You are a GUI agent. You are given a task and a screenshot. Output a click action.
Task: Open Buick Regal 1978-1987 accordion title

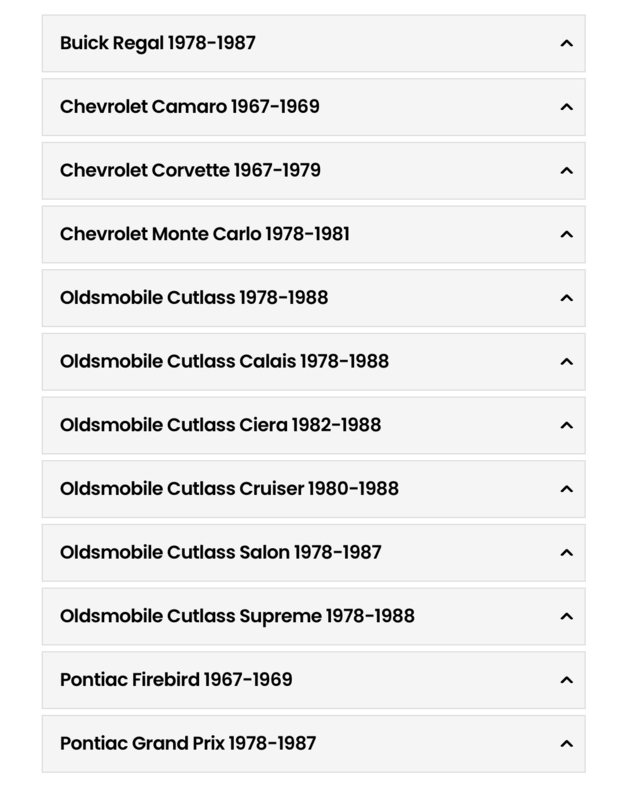158,43
